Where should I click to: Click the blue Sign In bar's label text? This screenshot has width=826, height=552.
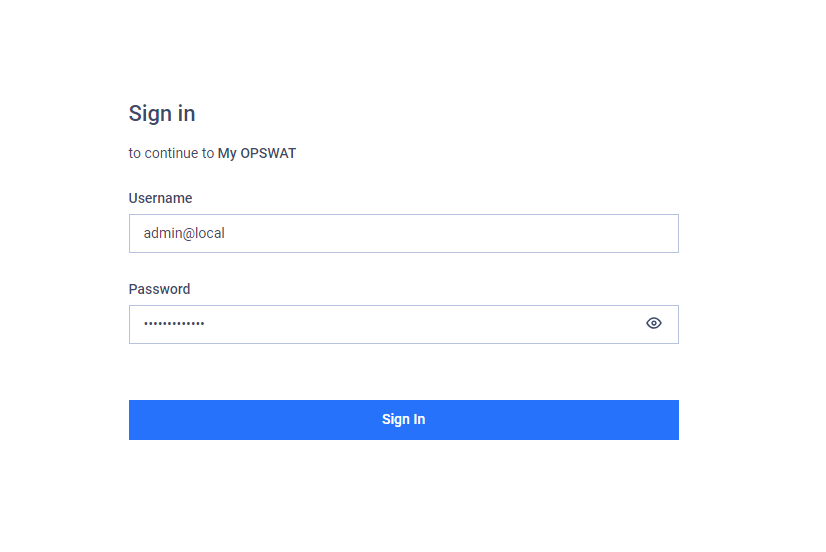tap(404, 419)
